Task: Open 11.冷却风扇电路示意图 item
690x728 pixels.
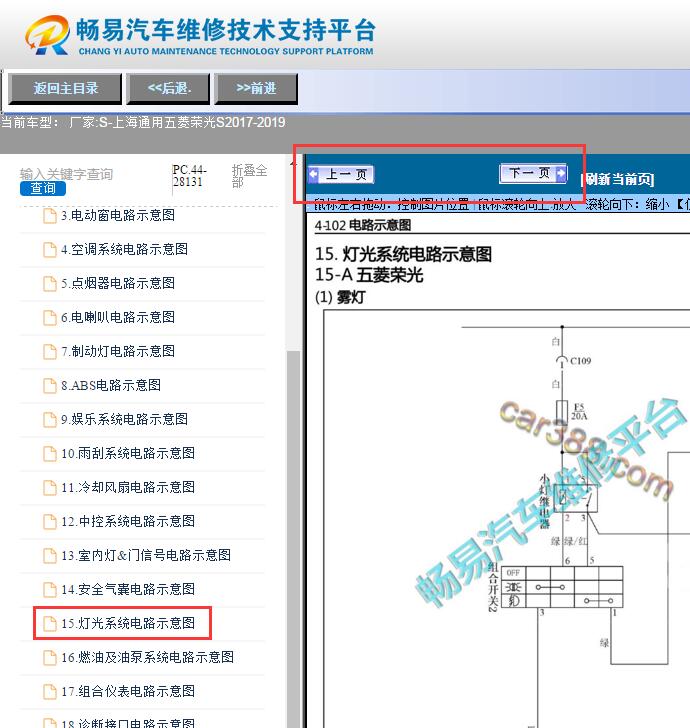Action: coord(128,488)
